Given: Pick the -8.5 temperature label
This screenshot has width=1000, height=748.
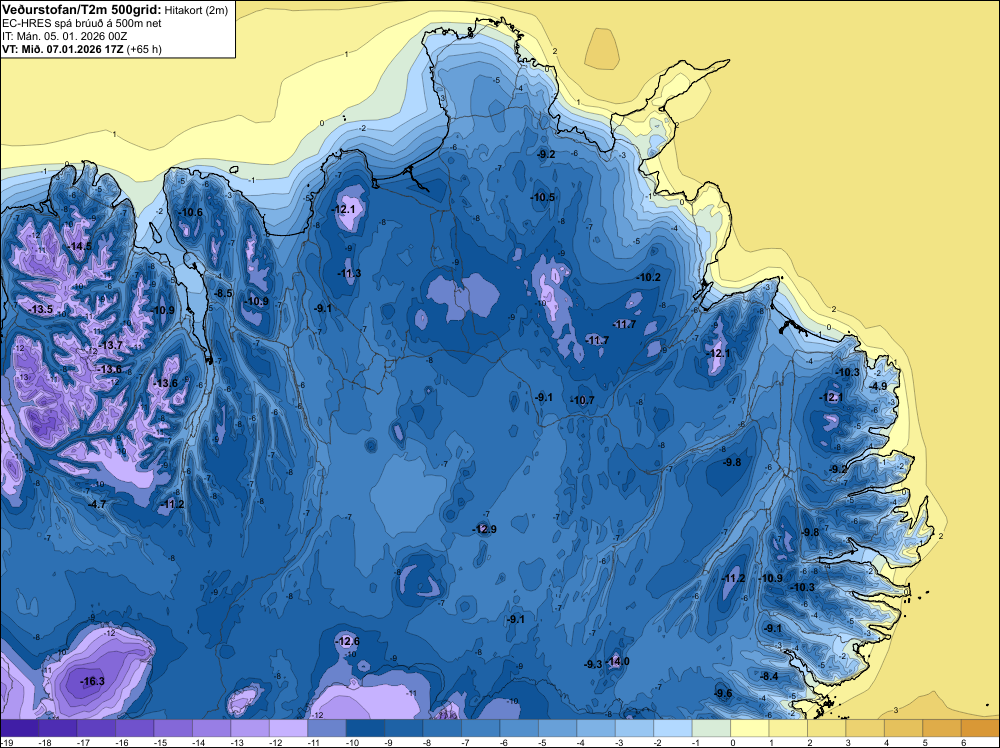Looking at the screenshot, I should click(x=223, y=293).
